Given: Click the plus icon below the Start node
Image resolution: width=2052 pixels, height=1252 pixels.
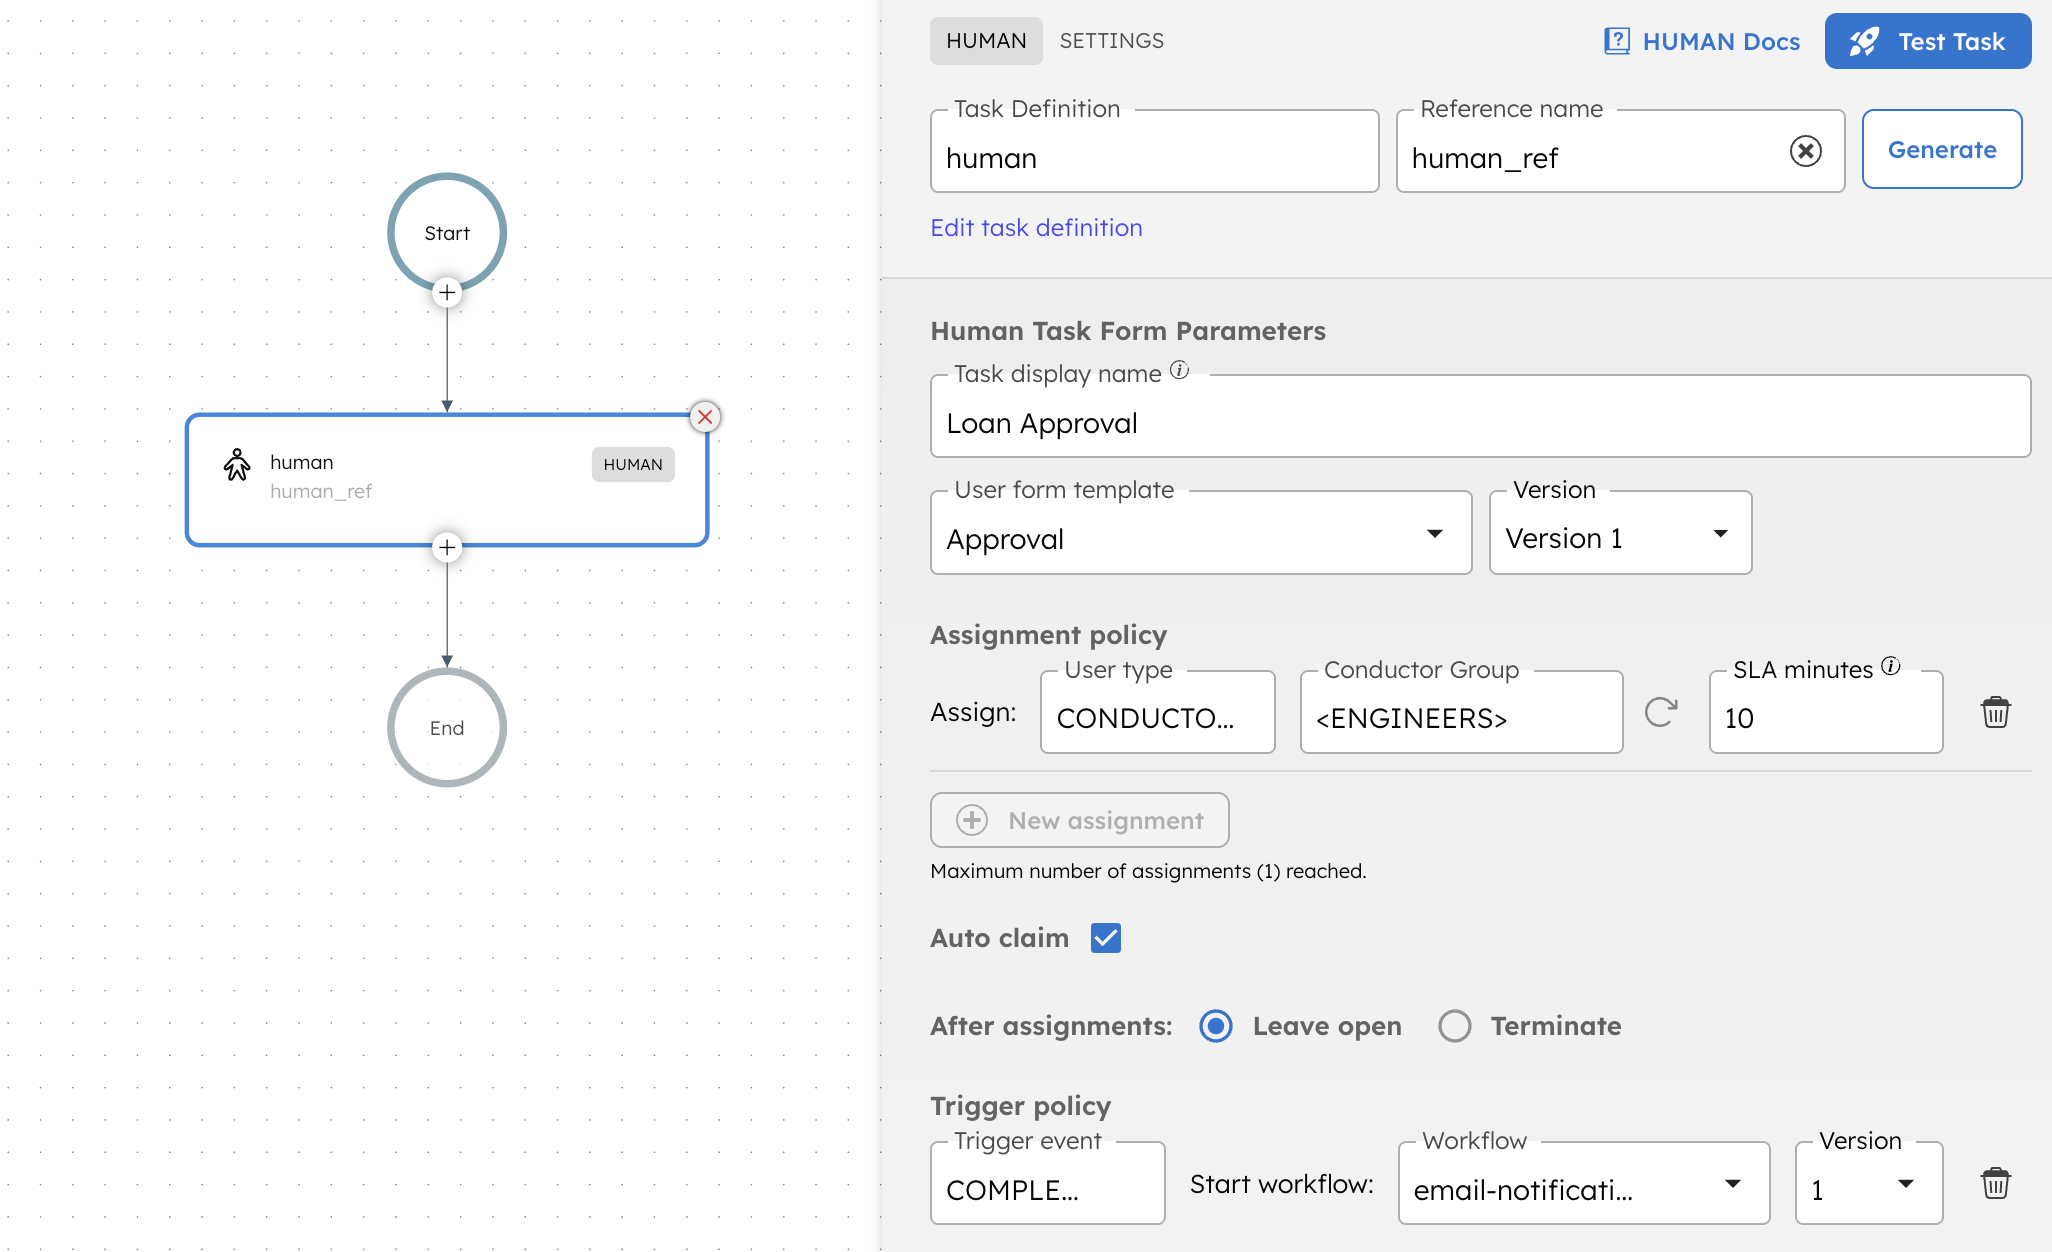Looking at the screenshot, I should click(x=447, y=292).
